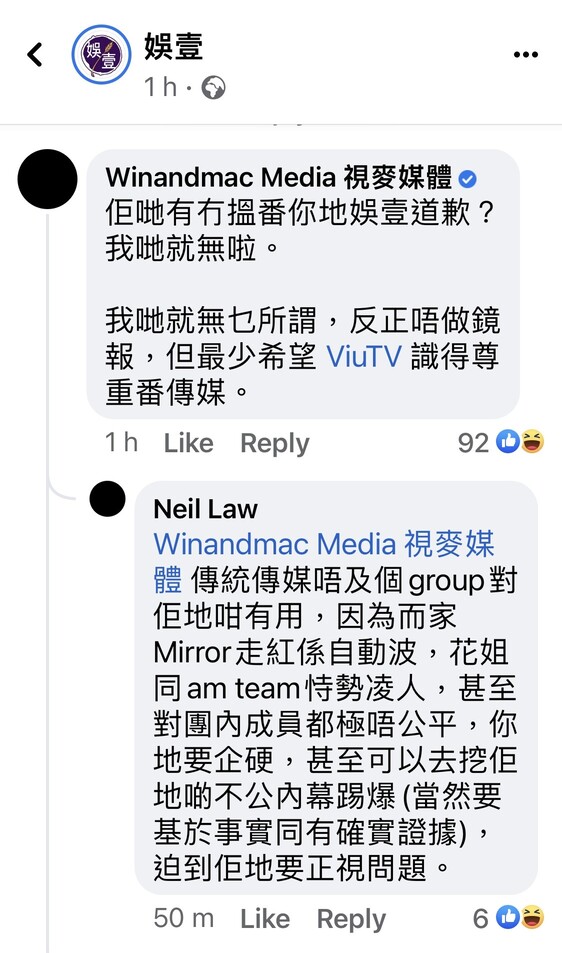Like Neil Law's reply

pos(265,918)
